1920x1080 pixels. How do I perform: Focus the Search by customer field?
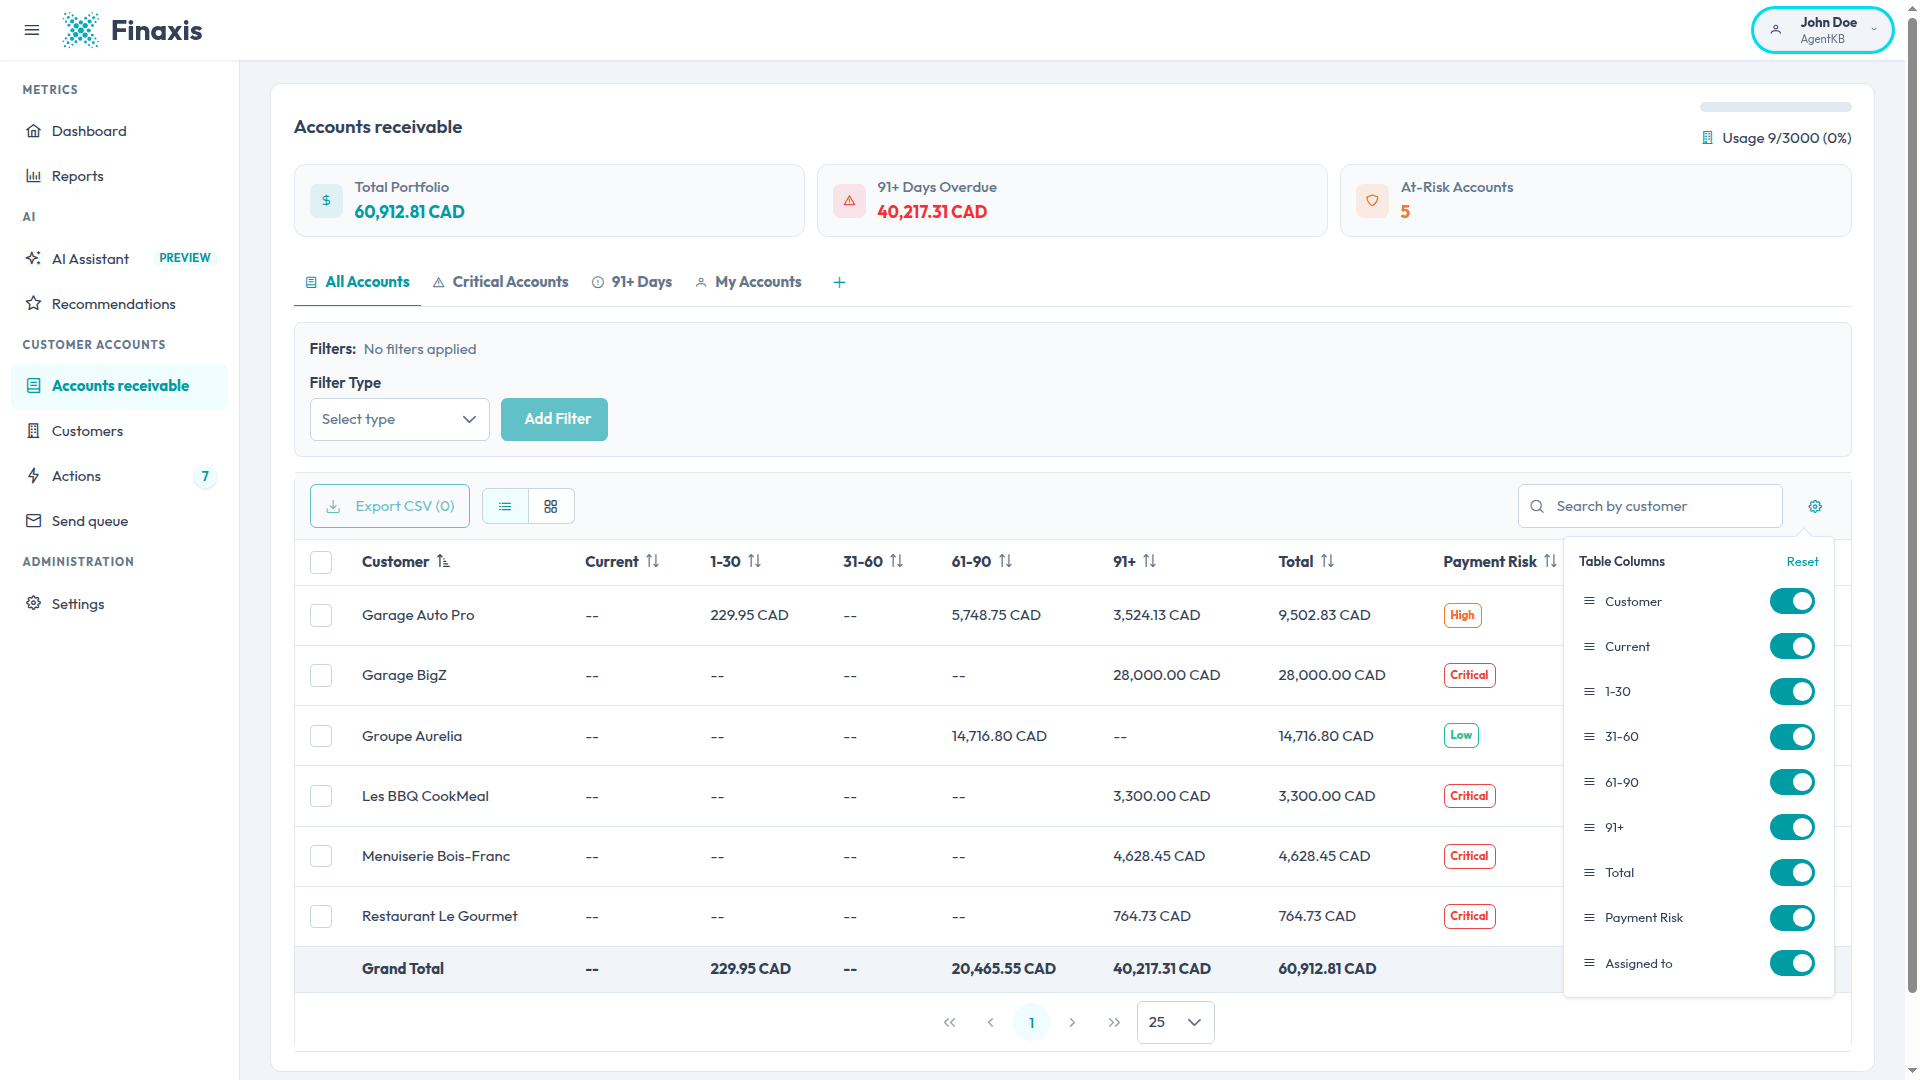1650,507
